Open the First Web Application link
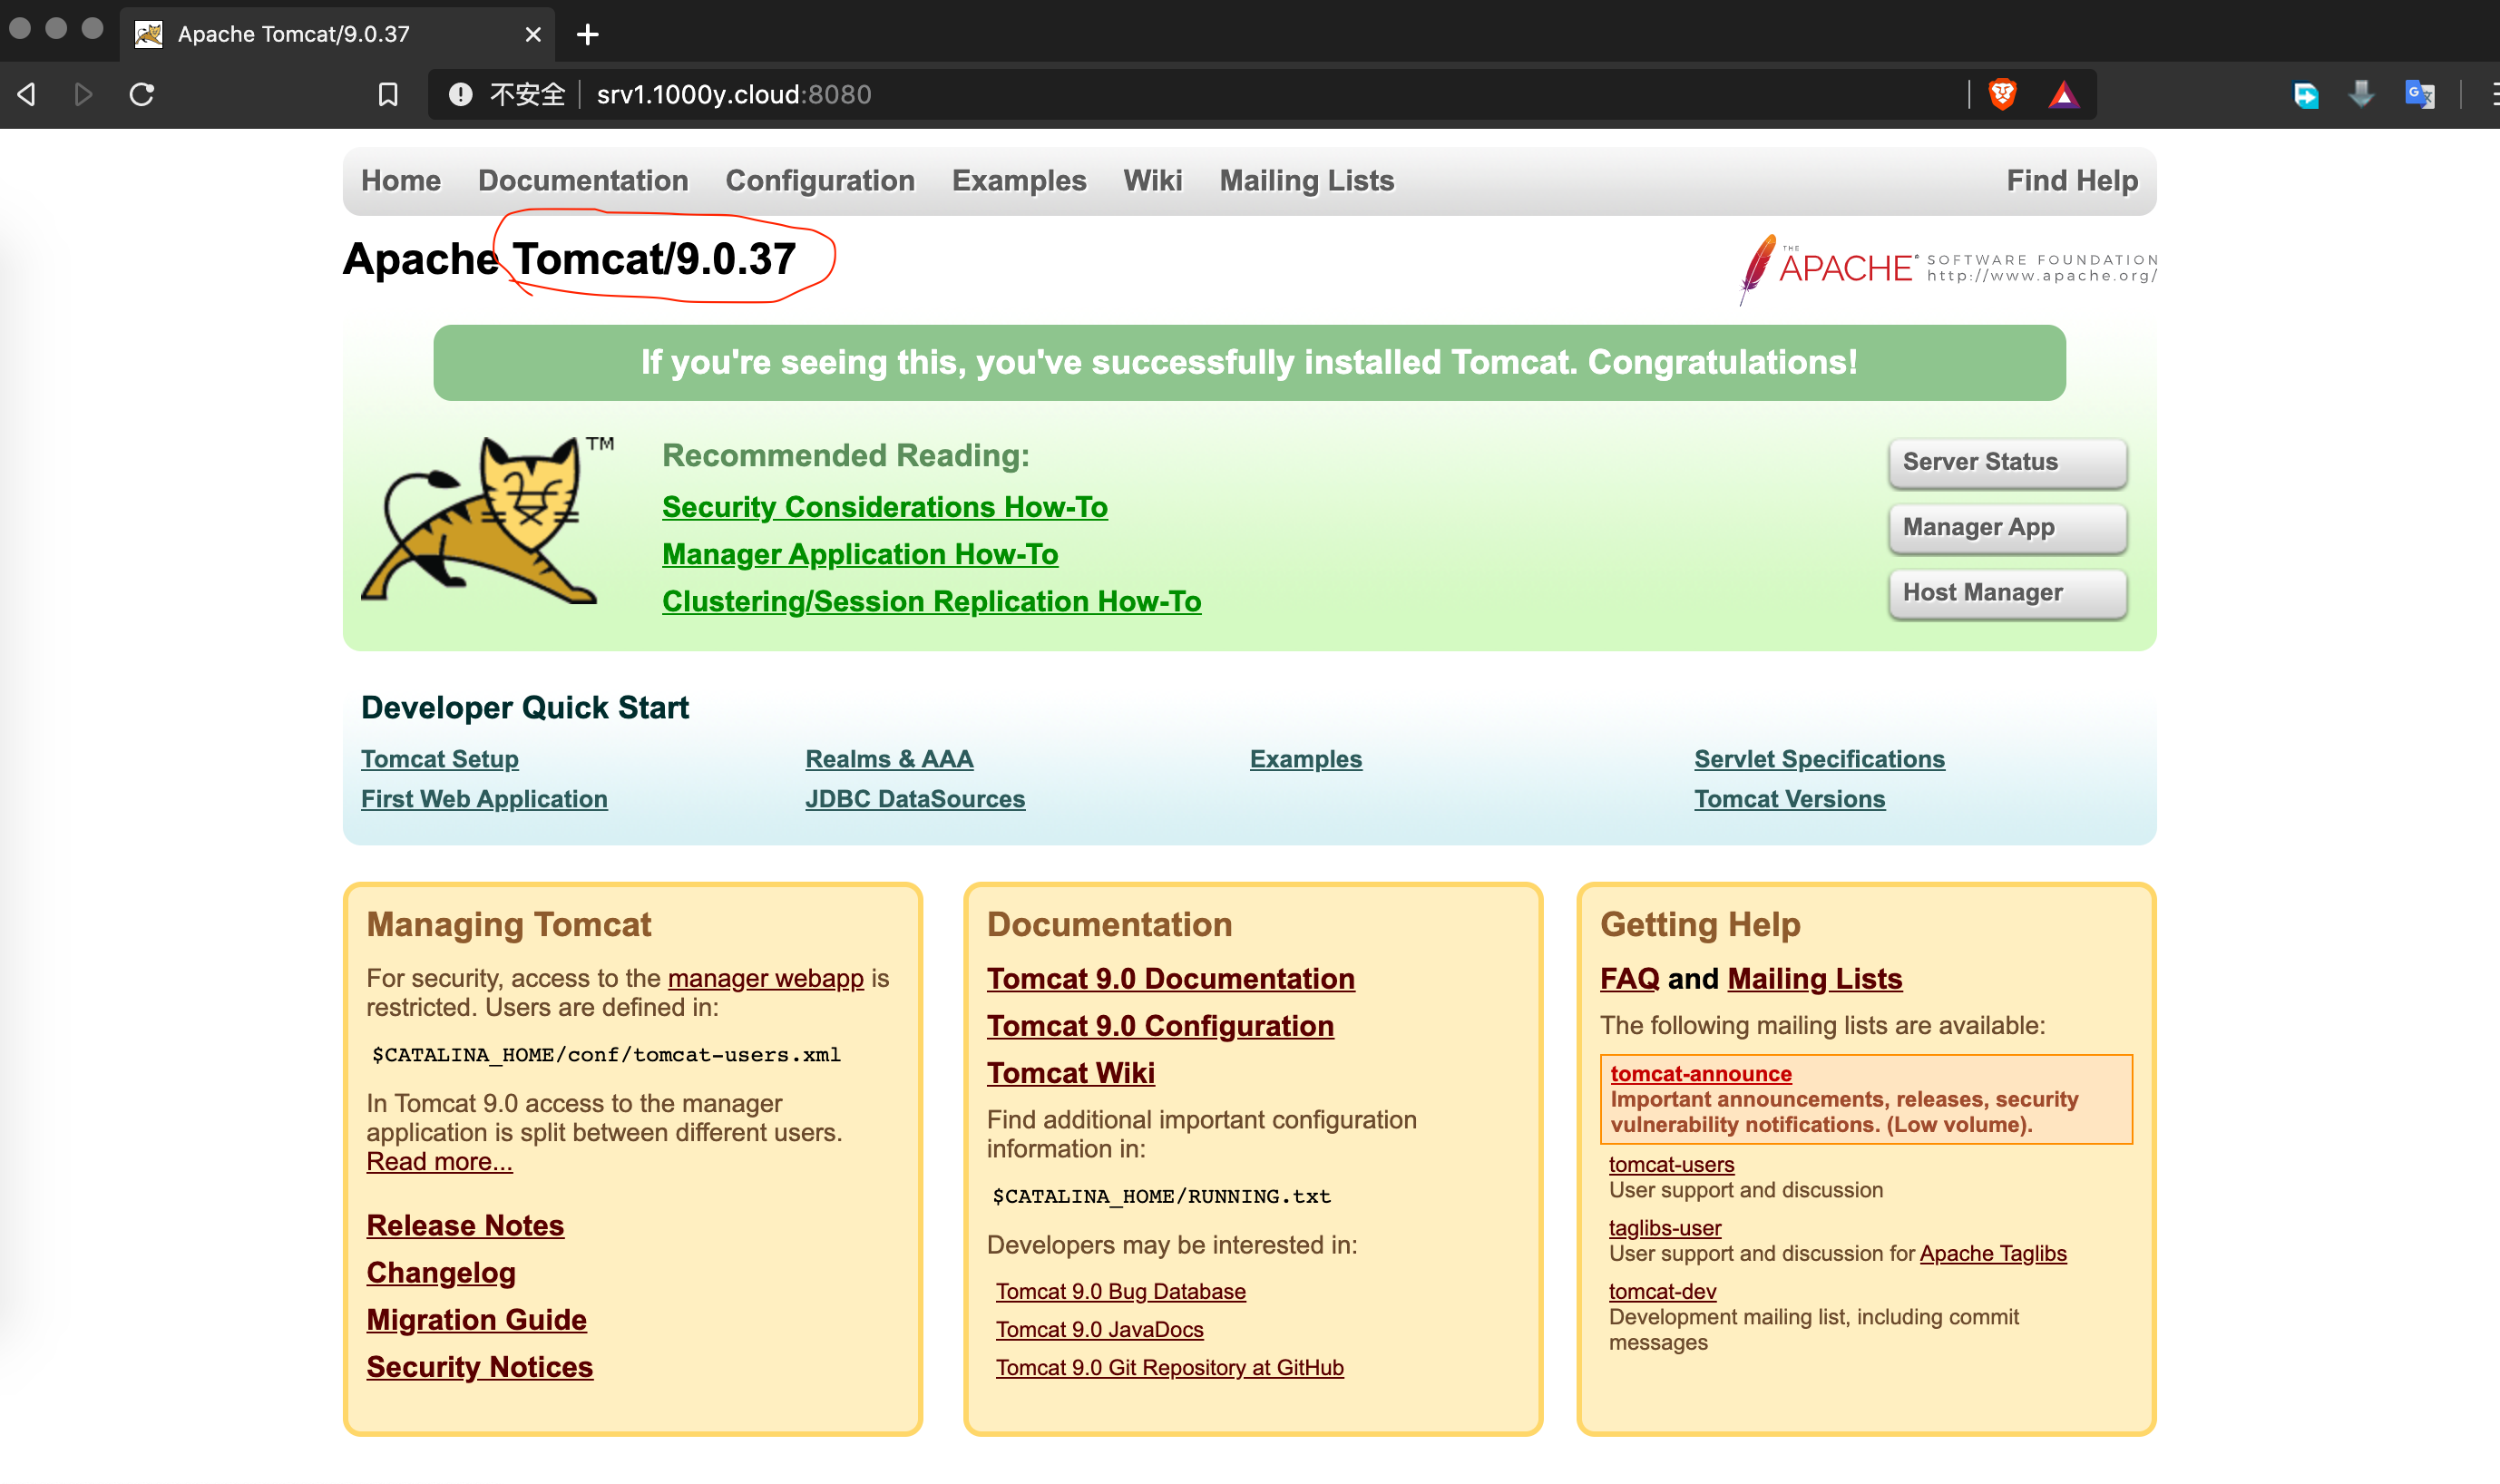This screenshot has height=1484, width=2500. pyautogui.click(x=484, y=799)
